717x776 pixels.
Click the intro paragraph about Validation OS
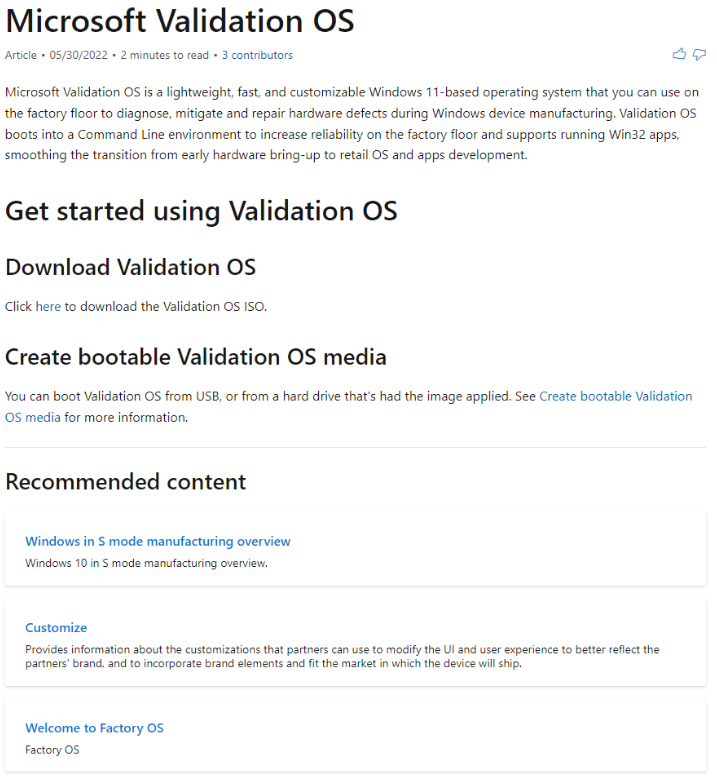(350, 123)
